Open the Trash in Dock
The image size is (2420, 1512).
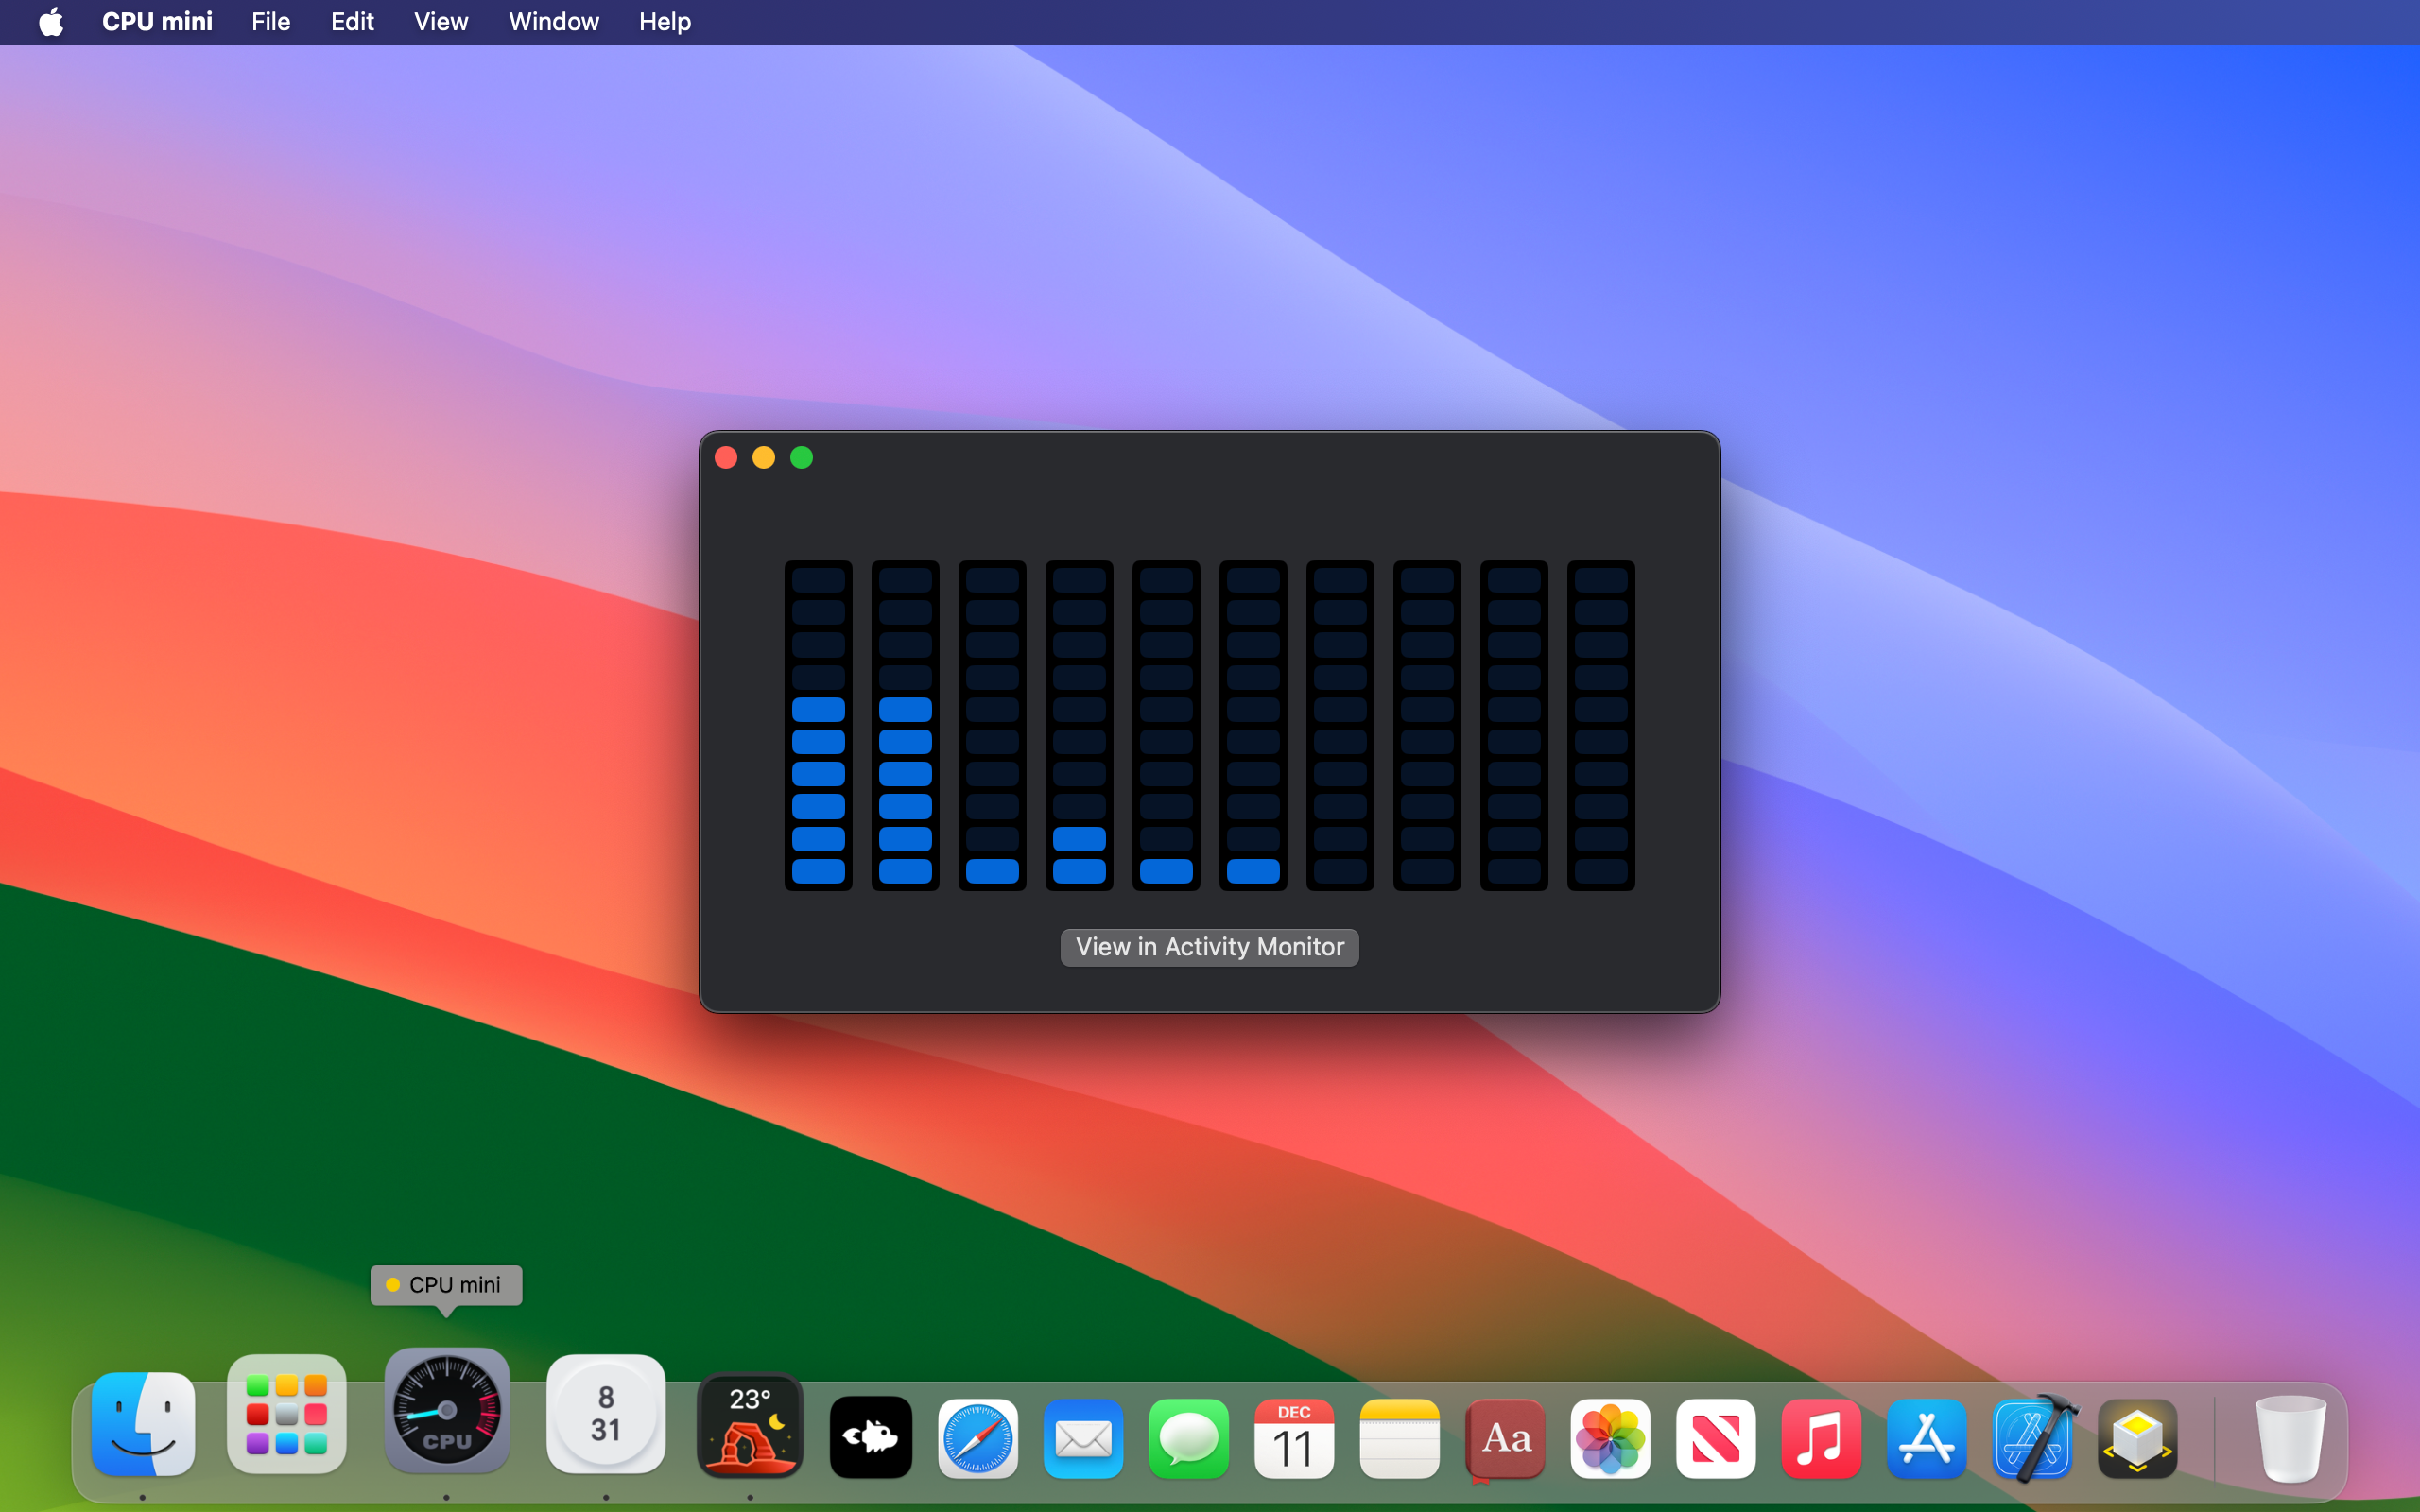coord(2289,1438)
